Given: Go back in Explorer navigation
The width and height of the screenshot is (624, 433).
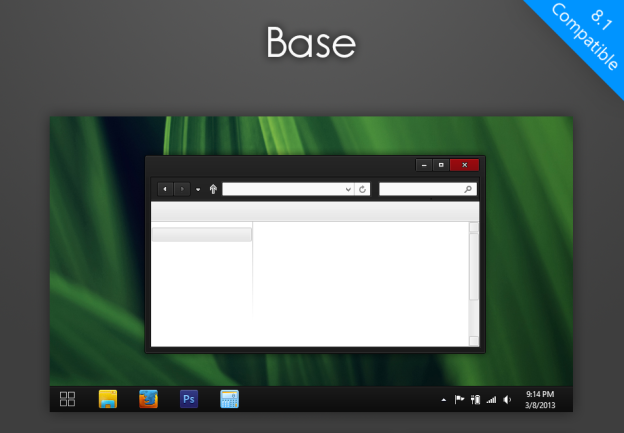Looking at the screenshot, I should tap(165, 189).
